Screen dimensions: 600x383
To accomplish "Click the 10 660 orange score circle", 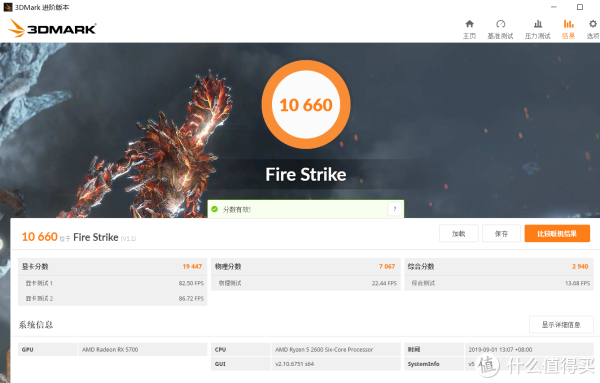I will click(306, 104).
